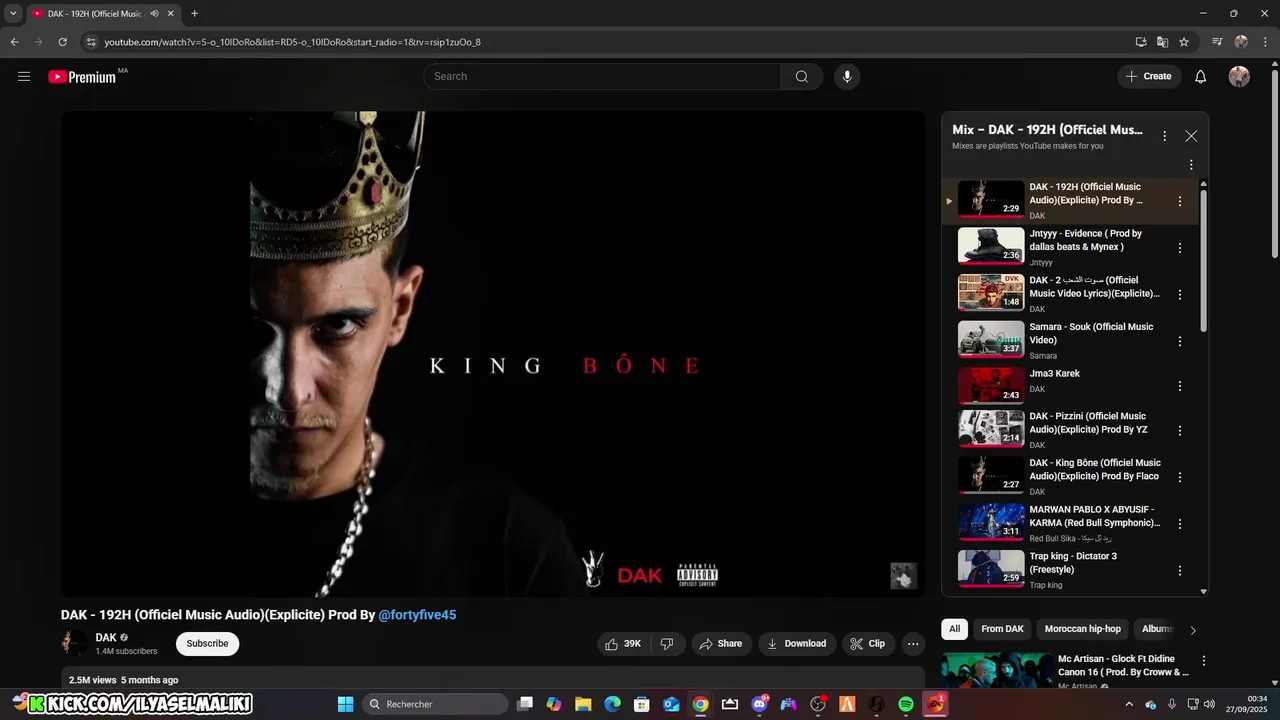Go to the YouTube Premium home logo

(x=84, y=76)
